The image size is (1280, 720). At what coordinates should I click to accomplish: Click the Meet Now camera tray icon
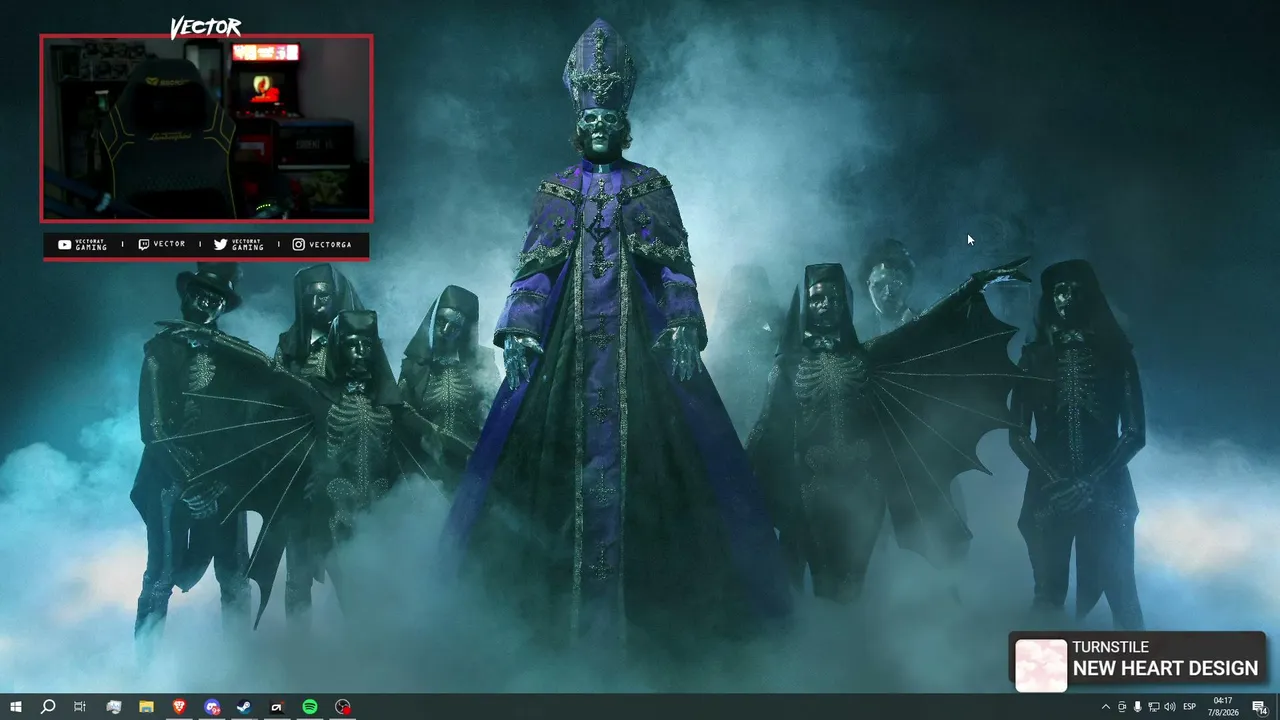(1122, 707)
